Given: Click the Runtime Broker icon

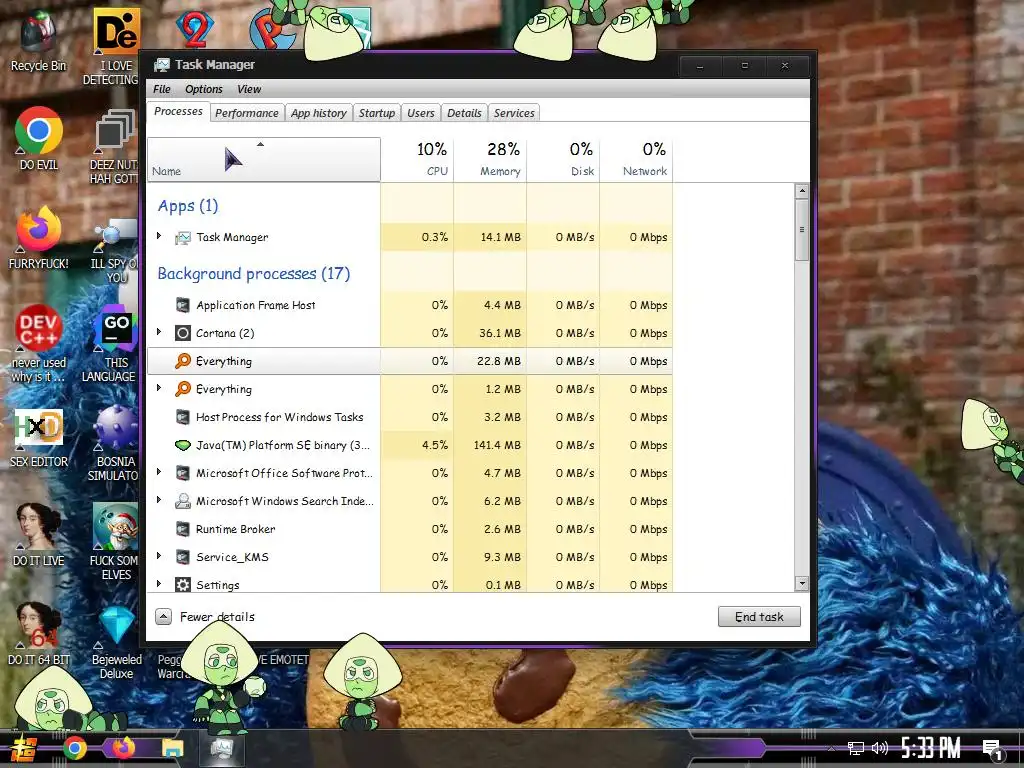Looking at the screenshot, I should coord(183,529).
